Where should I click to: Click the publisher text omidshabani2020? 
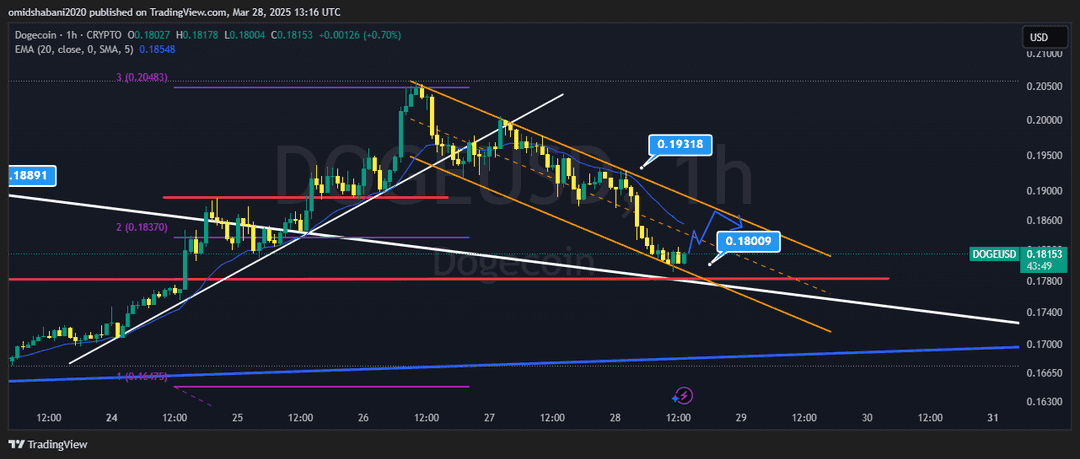click(48, 12)
